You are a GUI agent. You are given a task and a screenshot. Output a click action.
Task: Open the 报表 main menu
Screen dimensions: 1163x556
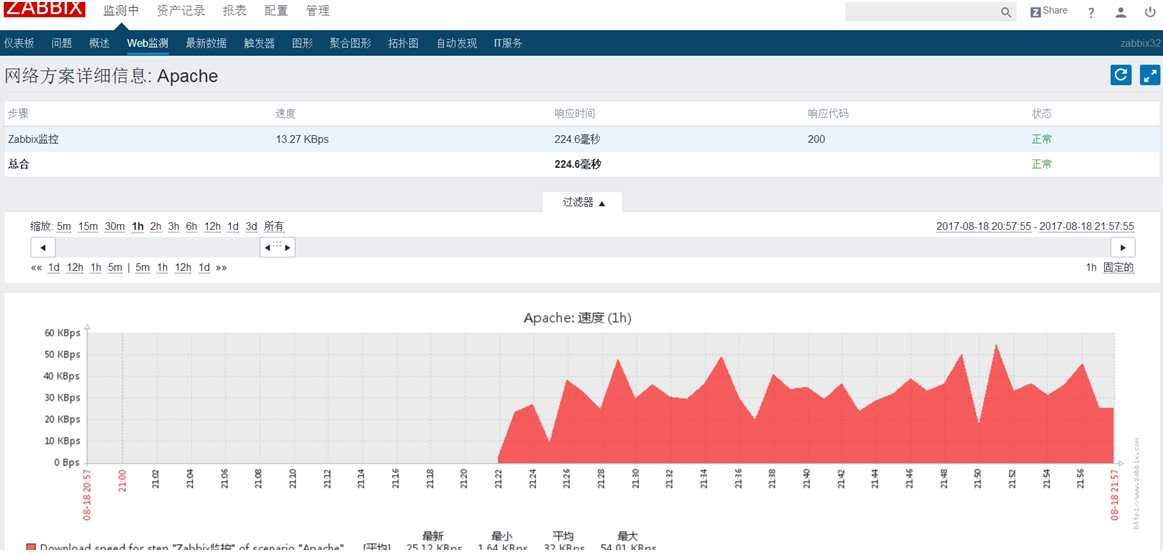tap(234, 11)
